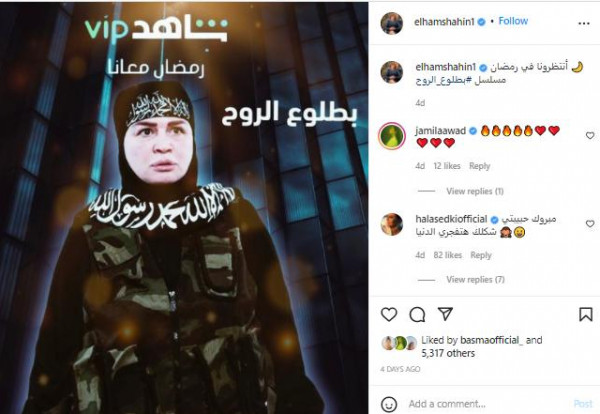This screenshot has height=414, width=600.
Task: Open jamilaawad's profile avatar
Action: [x=391, y=136]
